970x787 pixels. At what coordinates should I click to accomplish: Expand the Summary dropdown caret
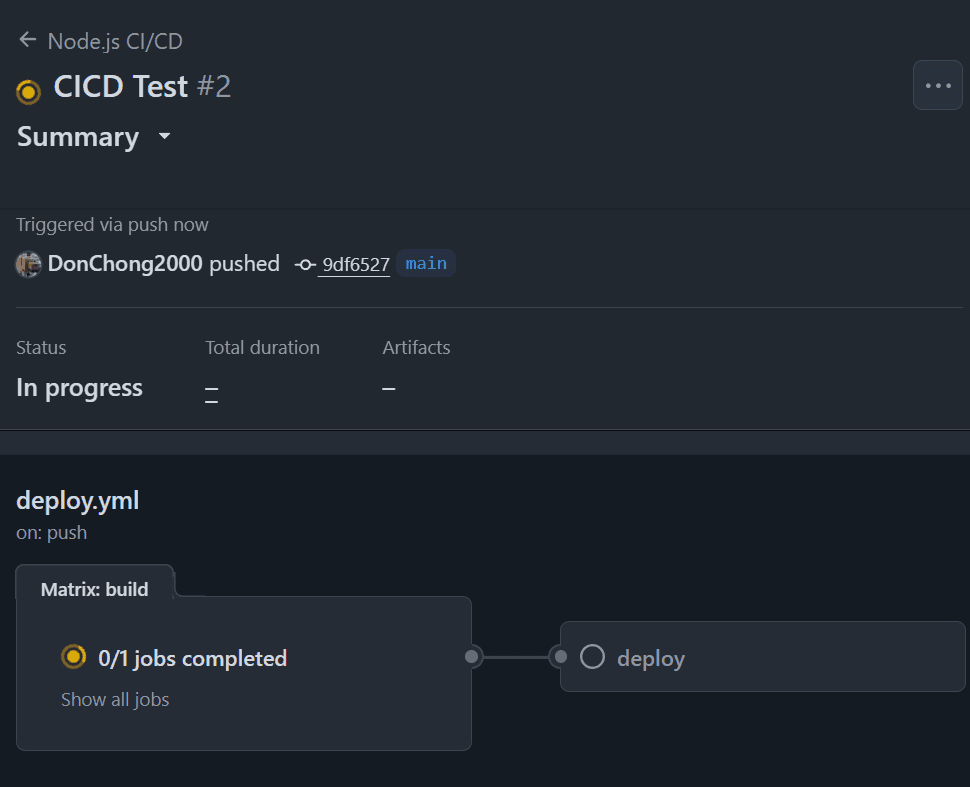click(x=165, y=136)
